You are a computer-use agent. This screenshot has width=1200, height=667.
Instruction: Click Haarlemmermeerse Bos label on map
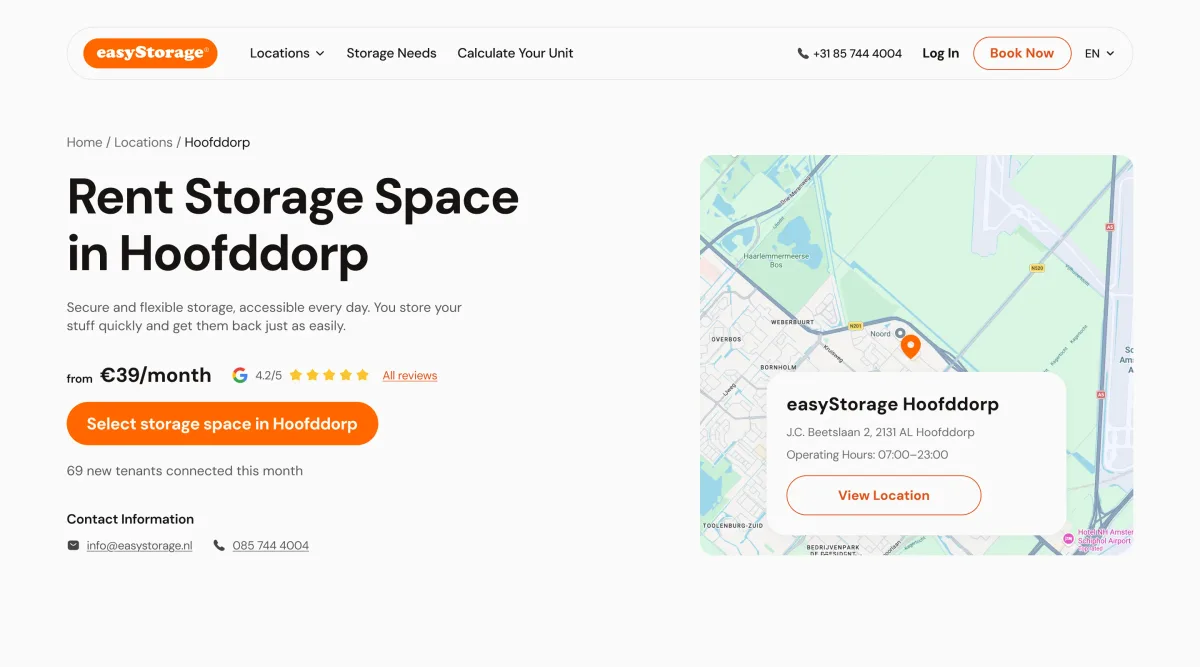[776, 260]
